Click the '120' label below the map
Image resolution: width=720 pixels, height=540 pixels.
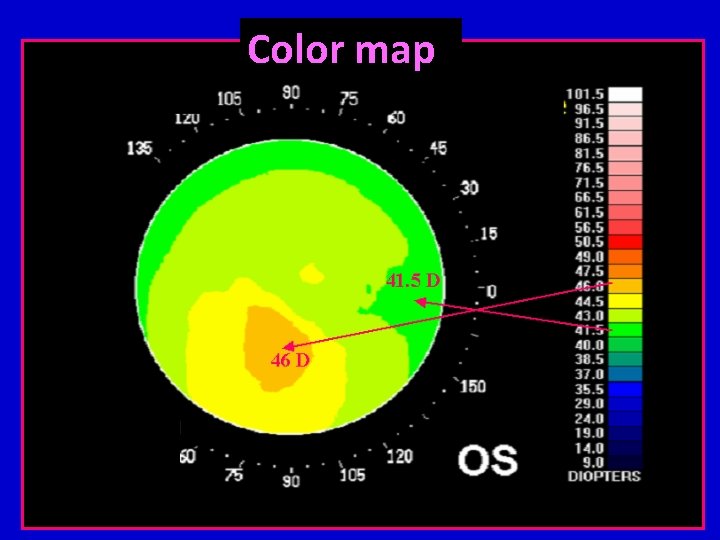399,456
